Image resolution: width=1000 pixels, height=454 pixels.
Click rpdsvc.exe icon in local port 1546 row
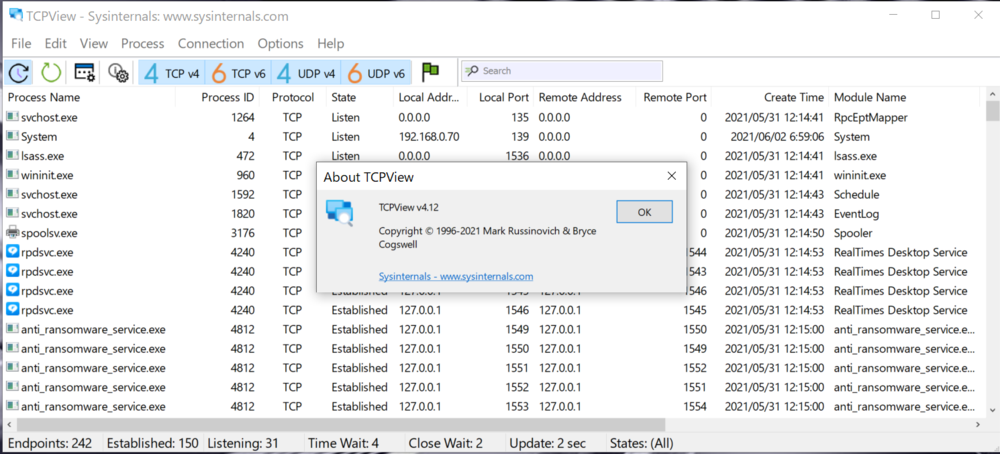13,310
